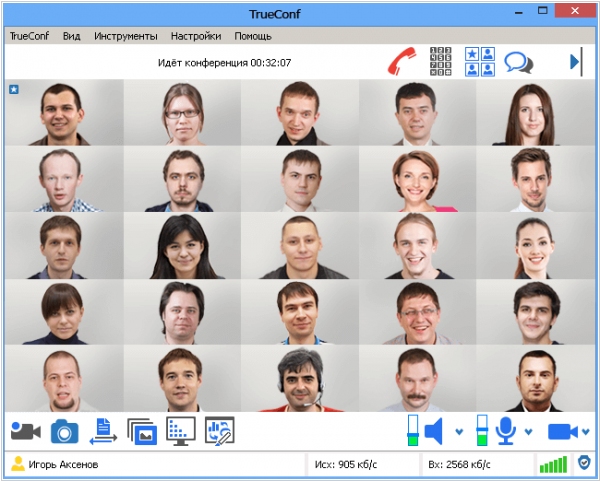Image resolution: width=600 pixels, height=481 pixels.
Task: Adjust the microphone level slider
Action: click(x=482, y=430)
